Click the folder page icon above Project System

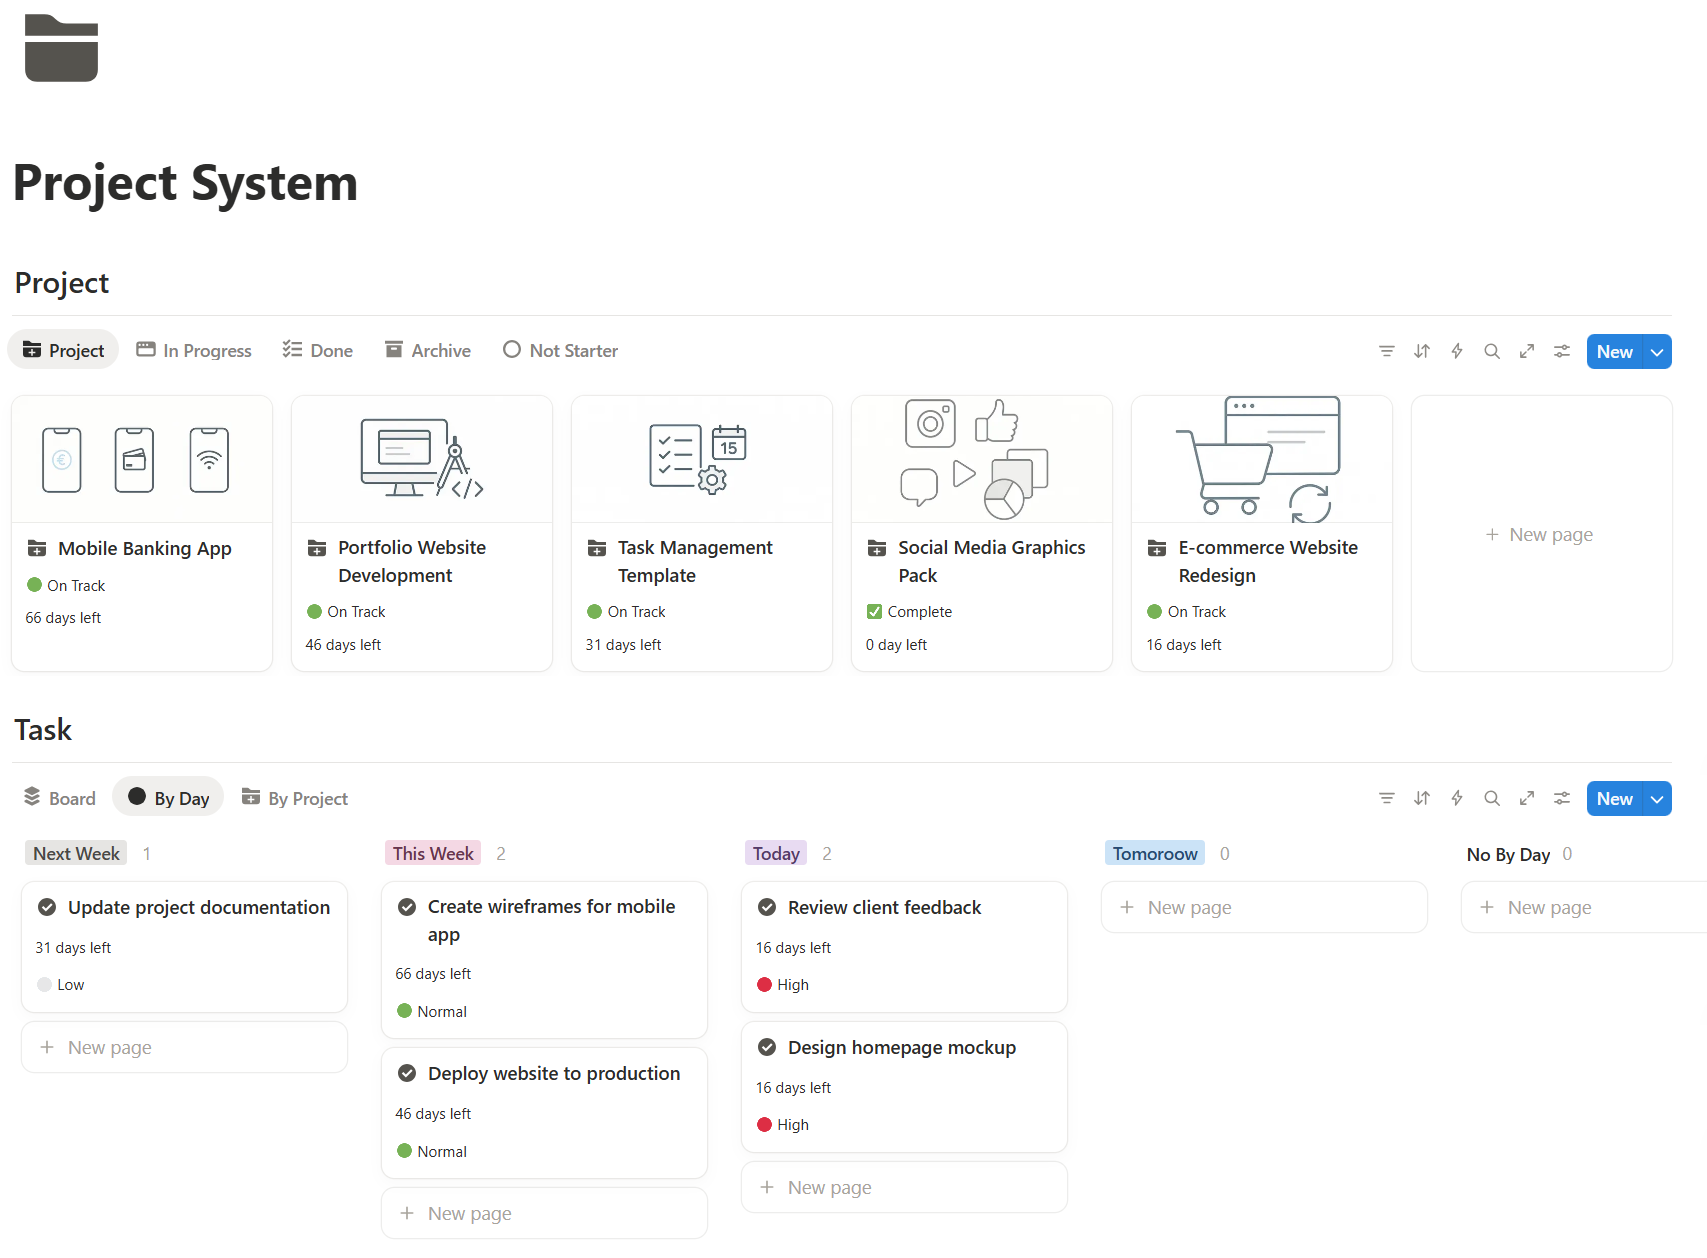(x=61, y=48)
